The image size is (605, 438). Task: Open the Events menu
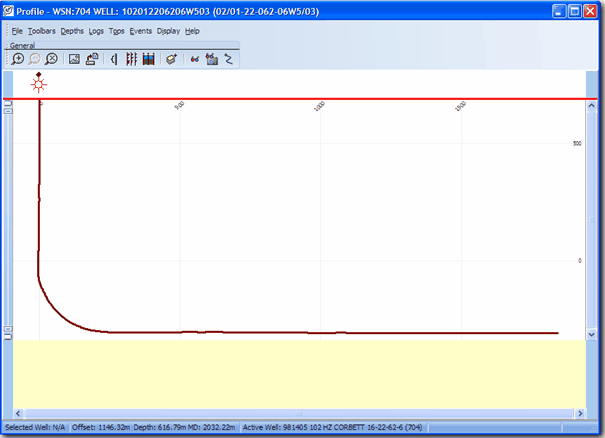(x=140, y=31)
